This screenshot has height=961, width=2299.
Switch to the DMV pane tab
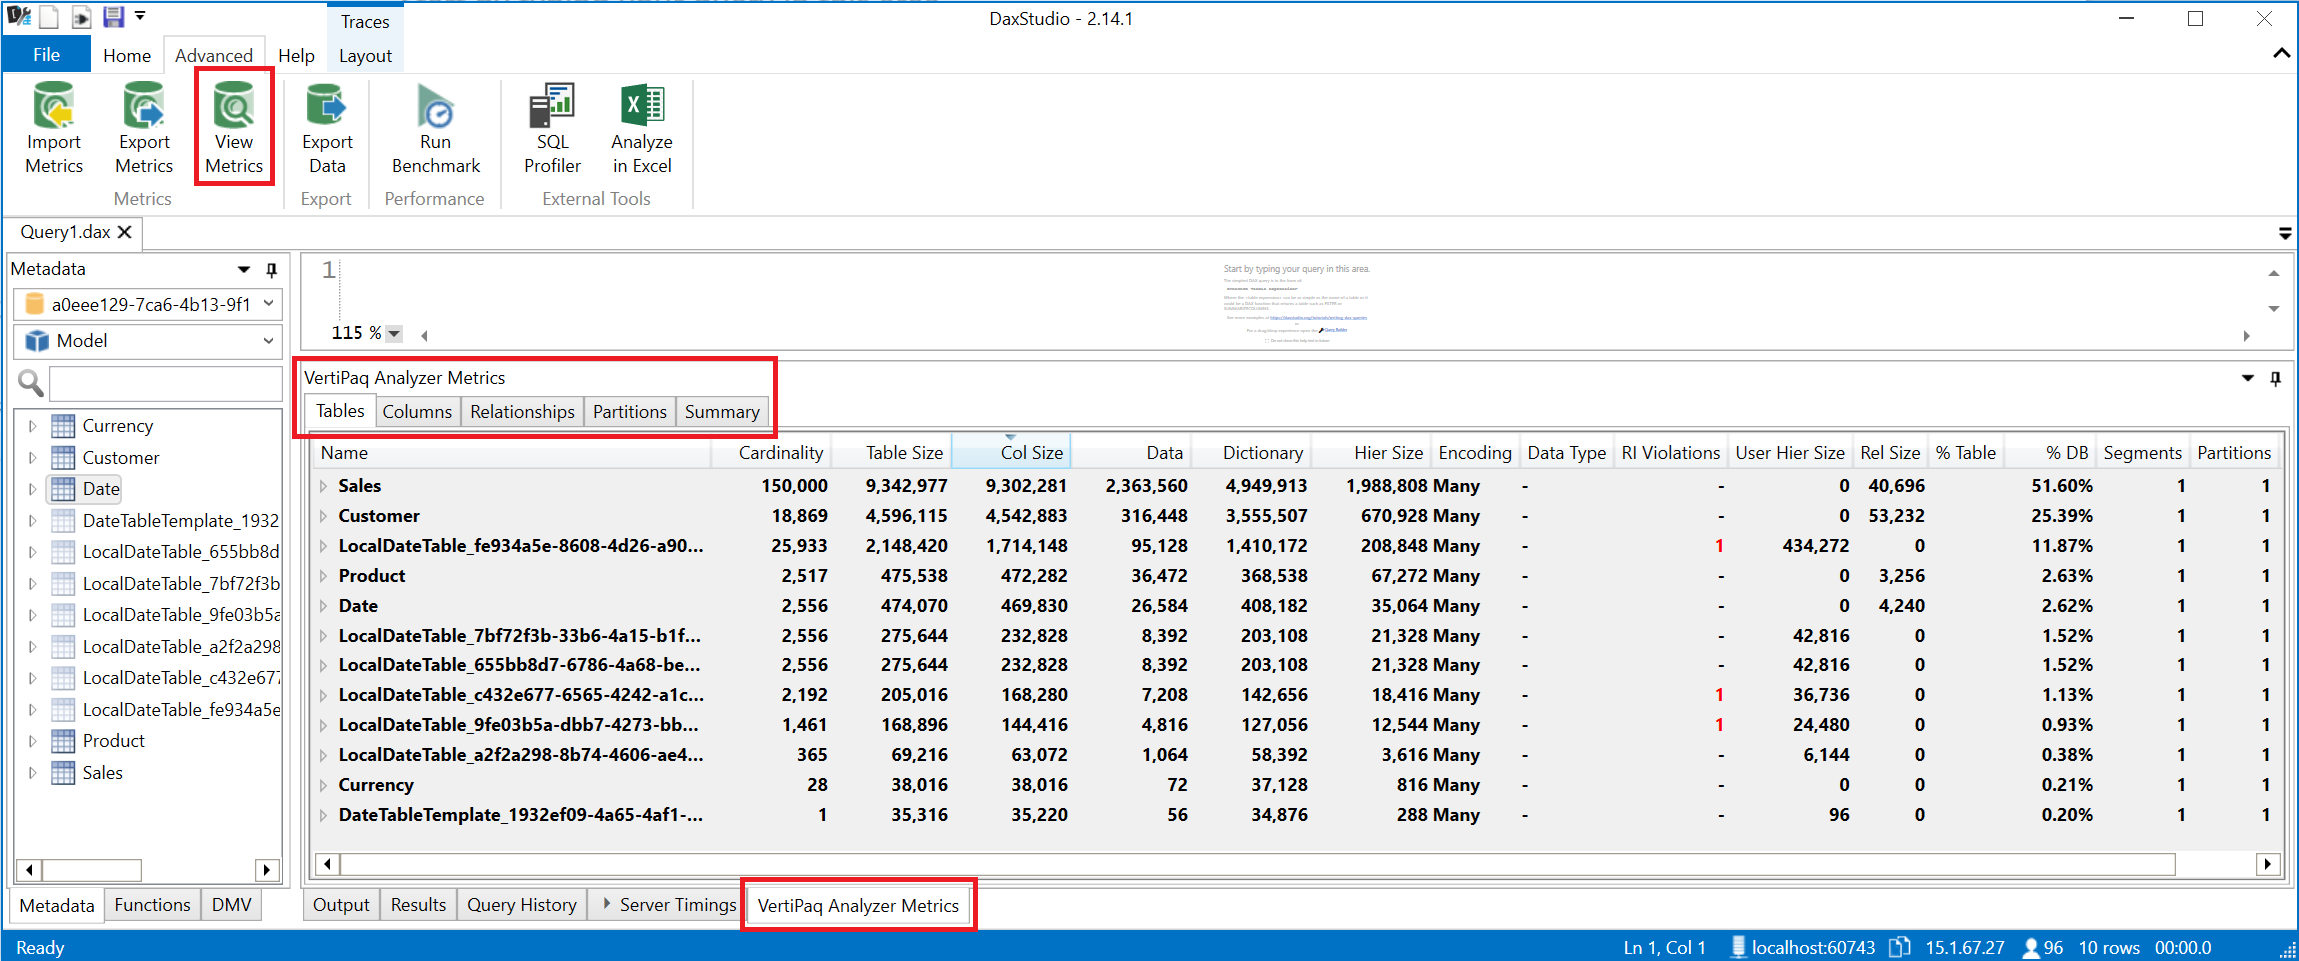[x=231, y=905]
